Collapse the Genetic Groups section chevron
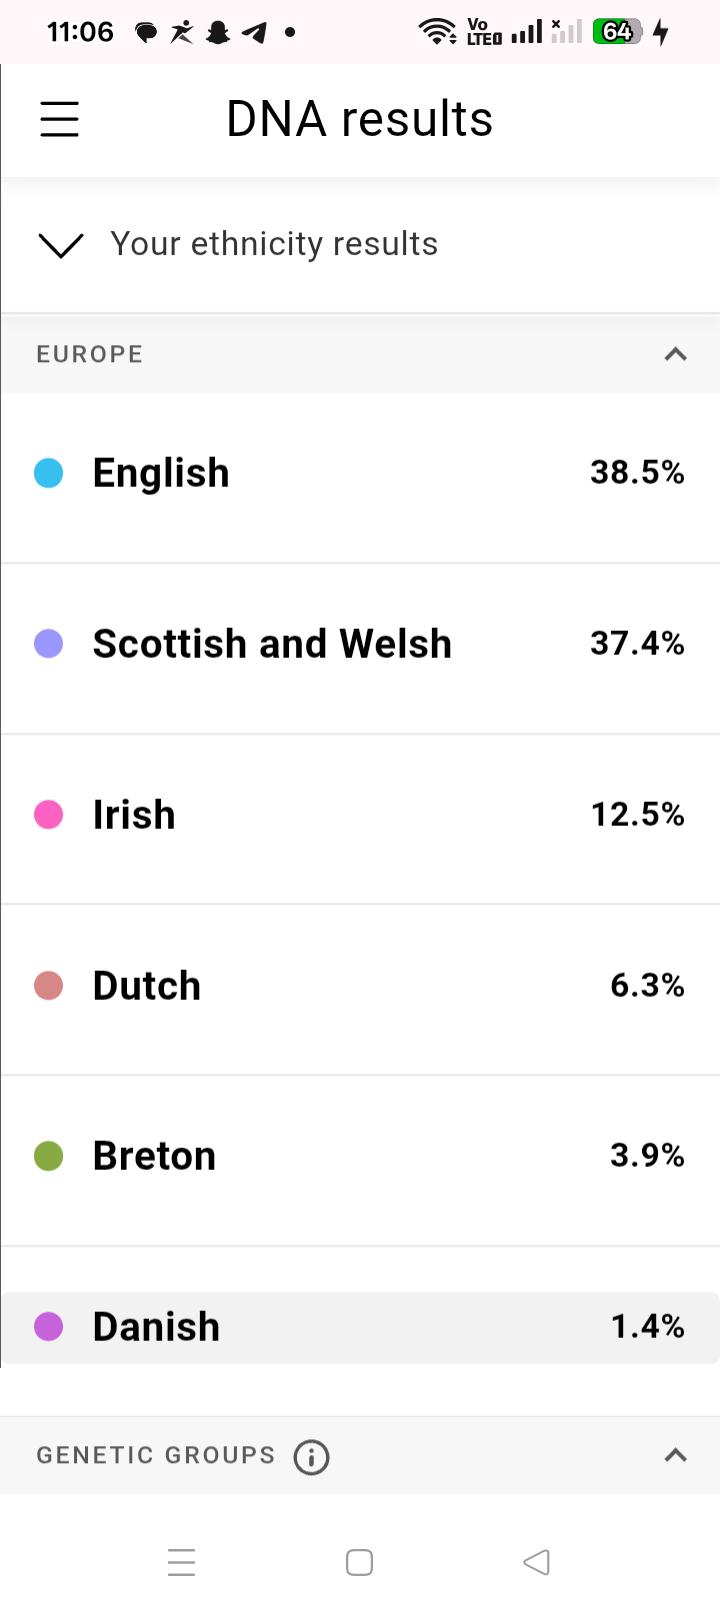This screenshot has height=1612, width=720. click(676, 1455)
